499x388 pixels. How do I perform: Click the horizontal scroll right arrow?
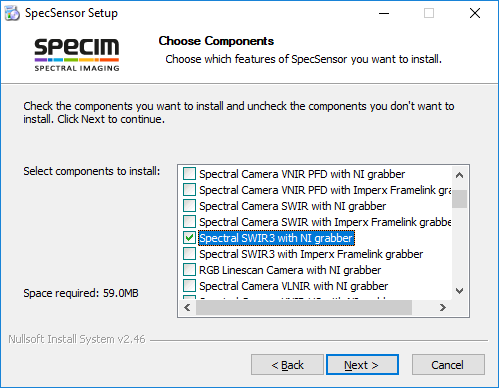(443, 307)
